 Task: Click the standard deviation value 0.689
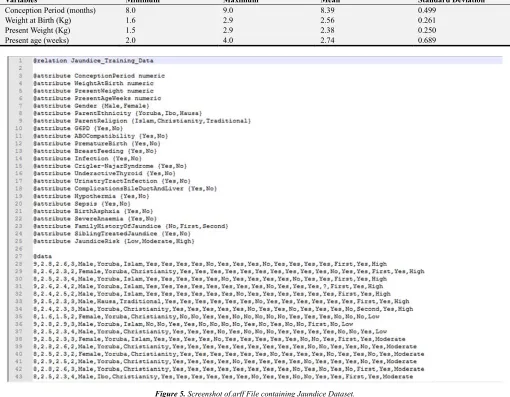[x=427, y=40]
